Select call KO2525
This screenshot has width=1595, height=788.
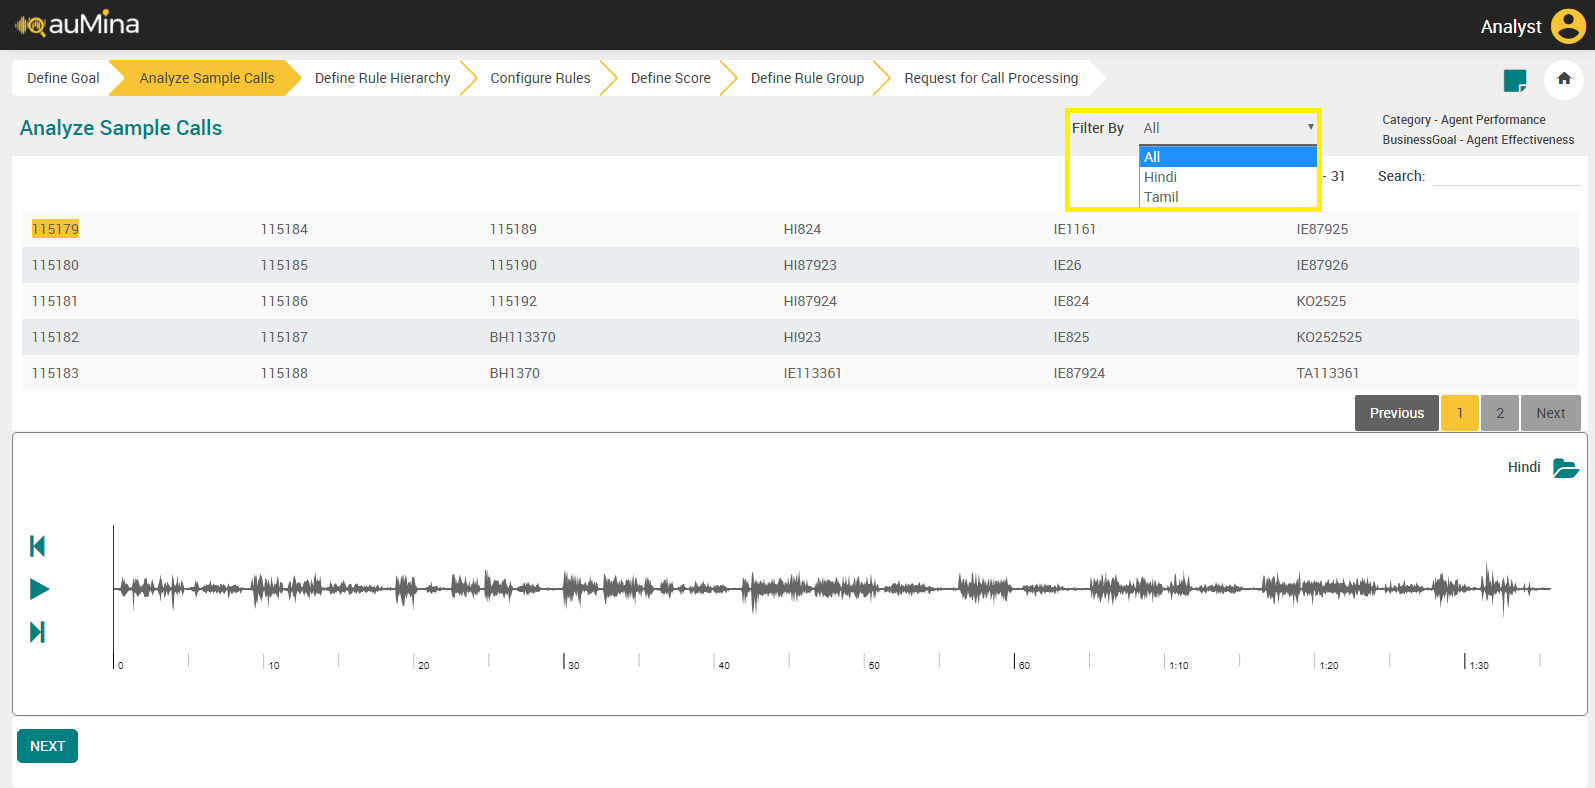[x=1321, y=301]
